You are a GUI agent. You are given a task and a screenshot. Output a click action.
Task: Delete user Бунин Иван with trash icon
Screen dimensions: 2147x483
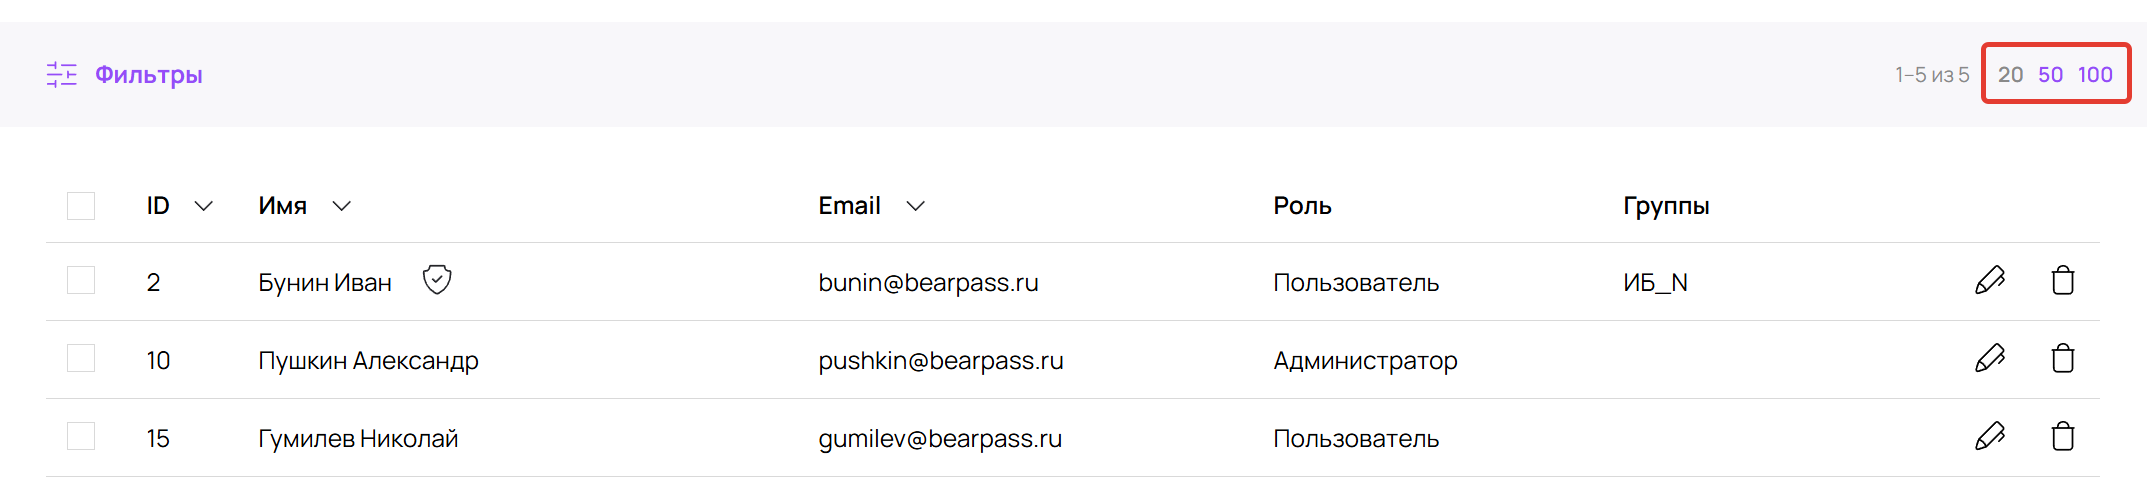point(2062,281)
